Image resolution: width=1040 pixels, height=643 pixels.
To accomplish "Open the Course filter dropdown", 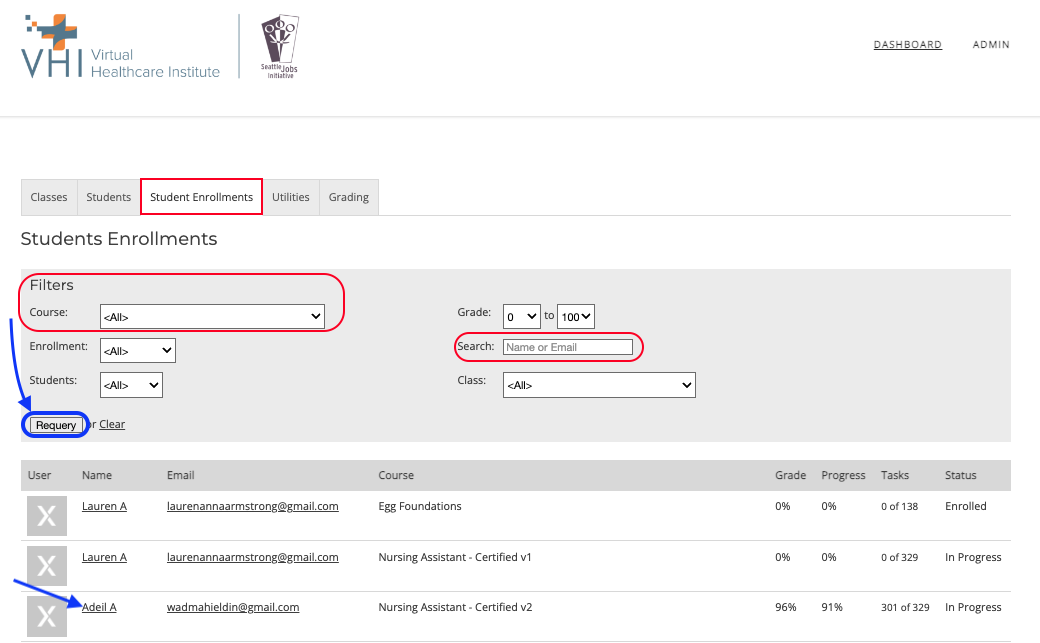I will click(x=212, y=317).
